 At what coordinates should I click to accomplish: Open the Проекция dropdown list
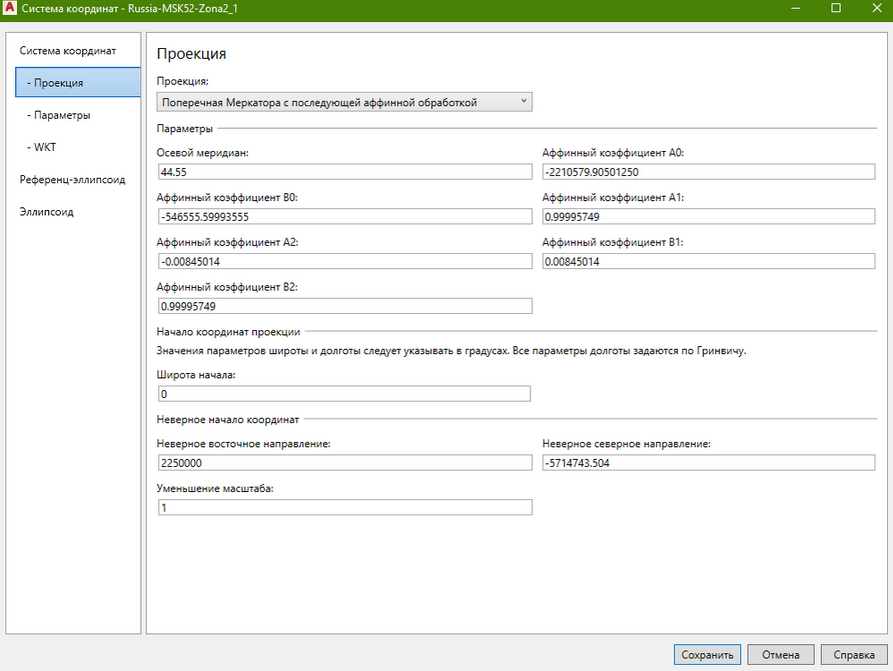(x=344, y=102)
